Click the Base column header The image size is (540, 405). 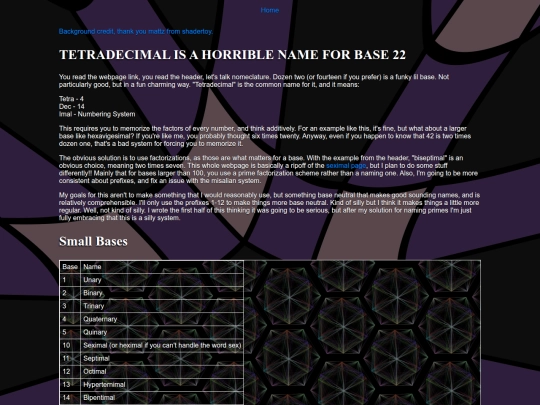tap(70, 267)
